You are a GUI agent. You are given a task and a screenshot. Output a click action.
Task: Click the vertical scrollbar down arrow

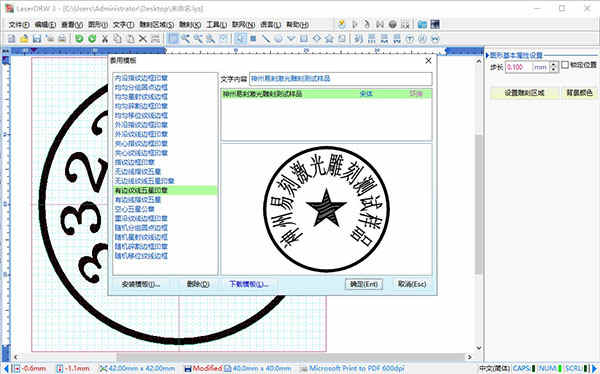479,348
